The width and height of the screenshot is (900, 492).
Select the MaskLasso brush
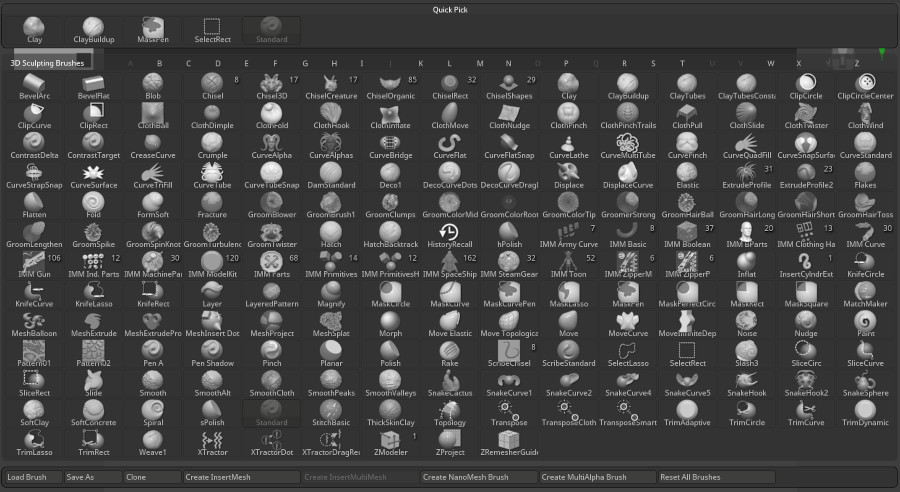tap(568, 295)
